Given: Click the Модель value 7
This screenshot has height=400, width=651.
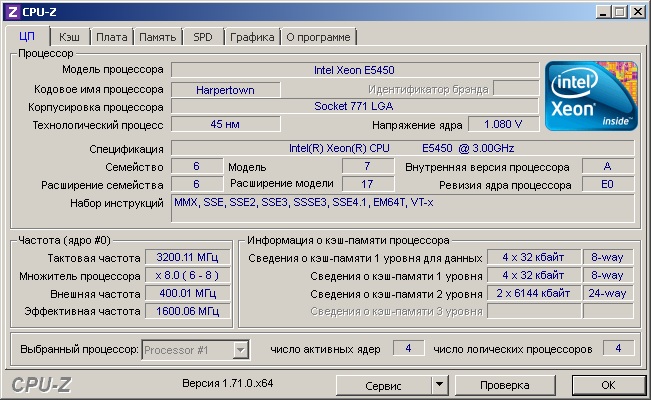Looking at the screenshot, I should point(368,166).
